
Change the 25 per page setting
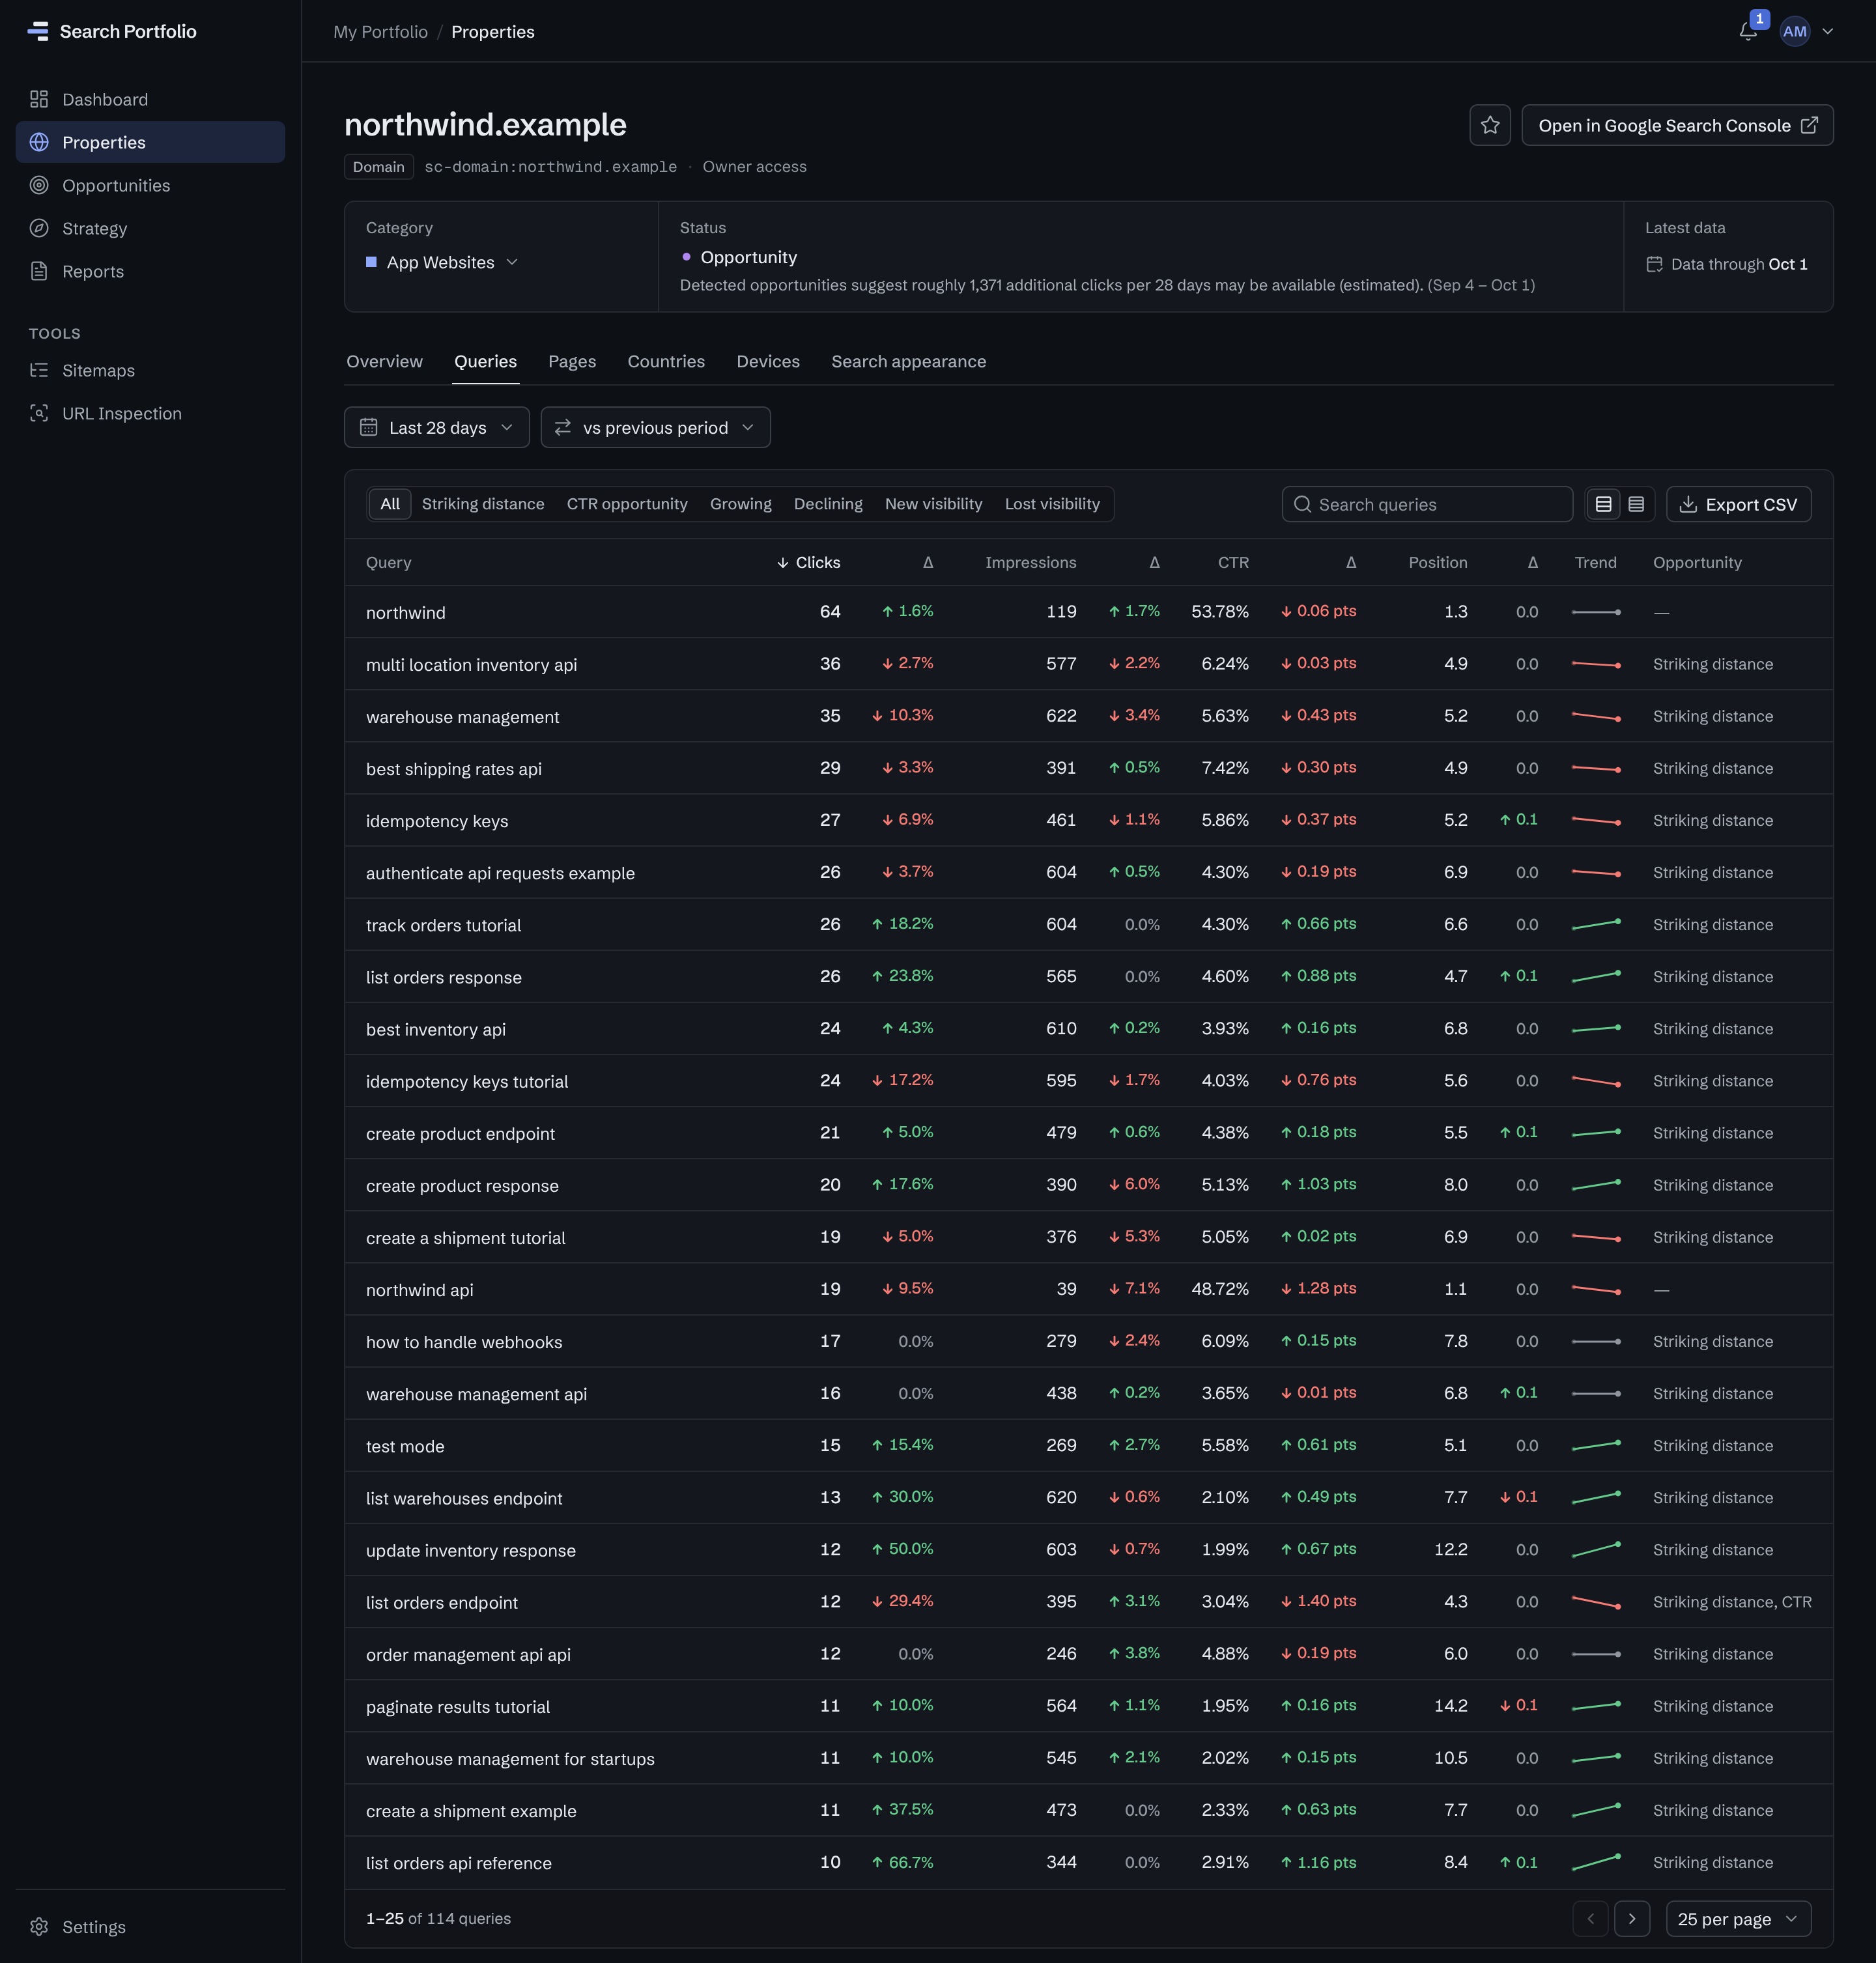tap(1738, 1918)
